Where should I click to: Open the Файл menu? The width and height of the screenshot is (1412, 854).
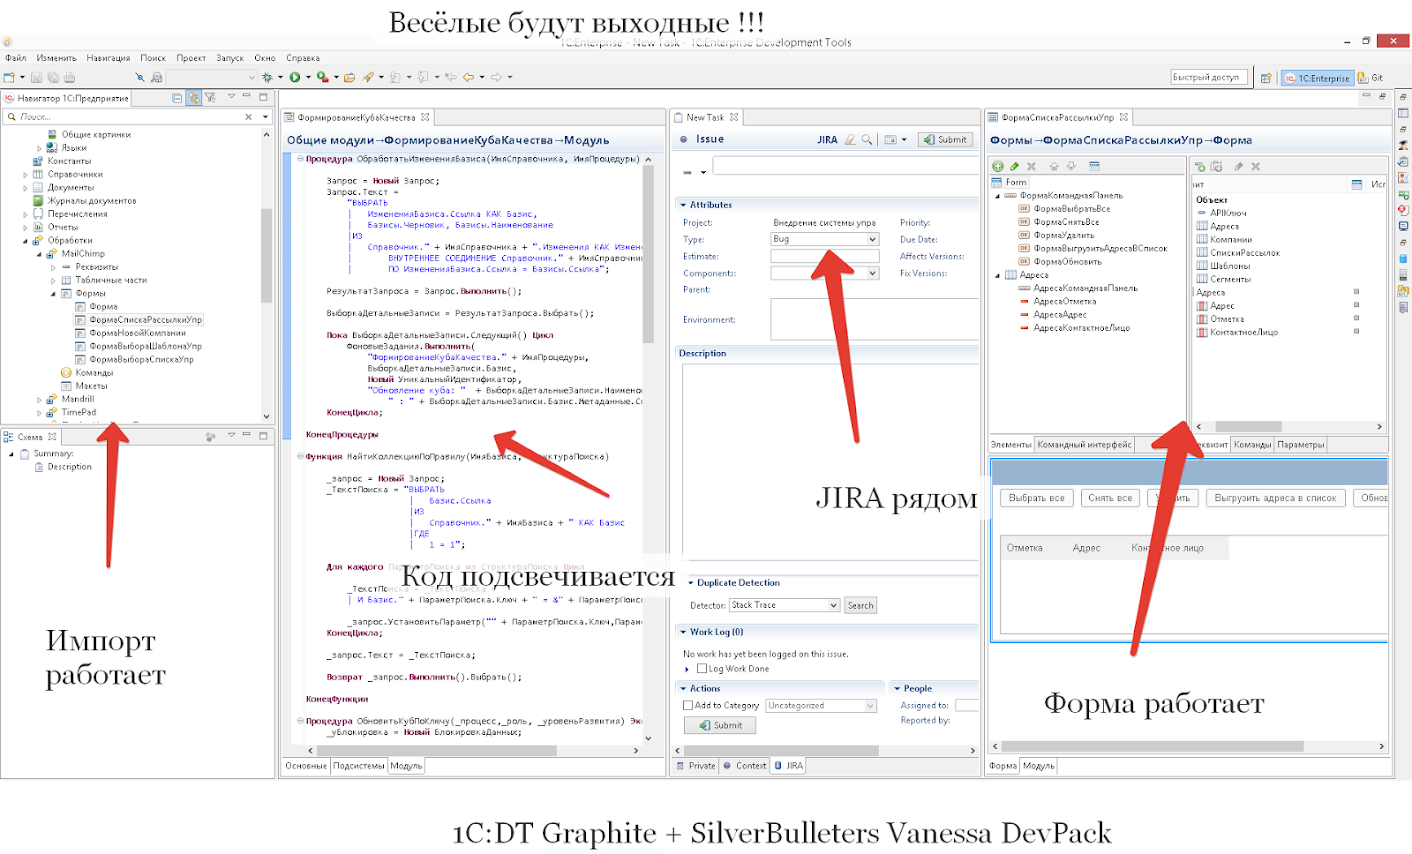click(16, 58)
